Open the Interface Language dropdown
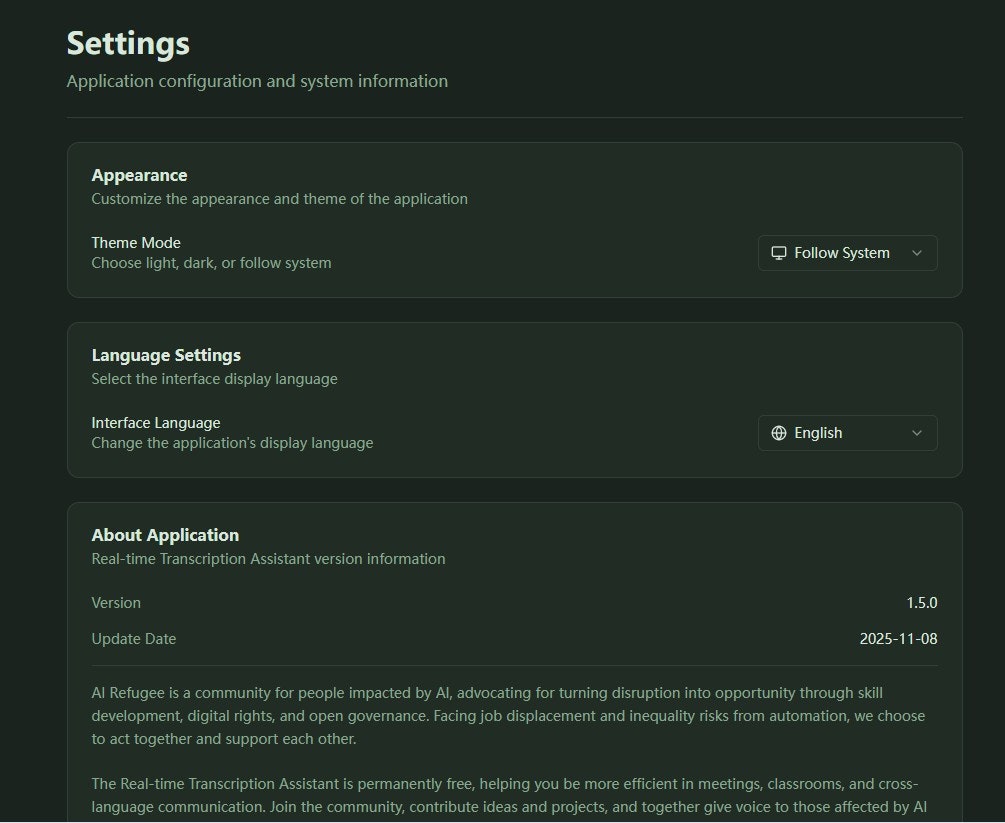This screenshot has height=823, width=1005. point(847,433)
